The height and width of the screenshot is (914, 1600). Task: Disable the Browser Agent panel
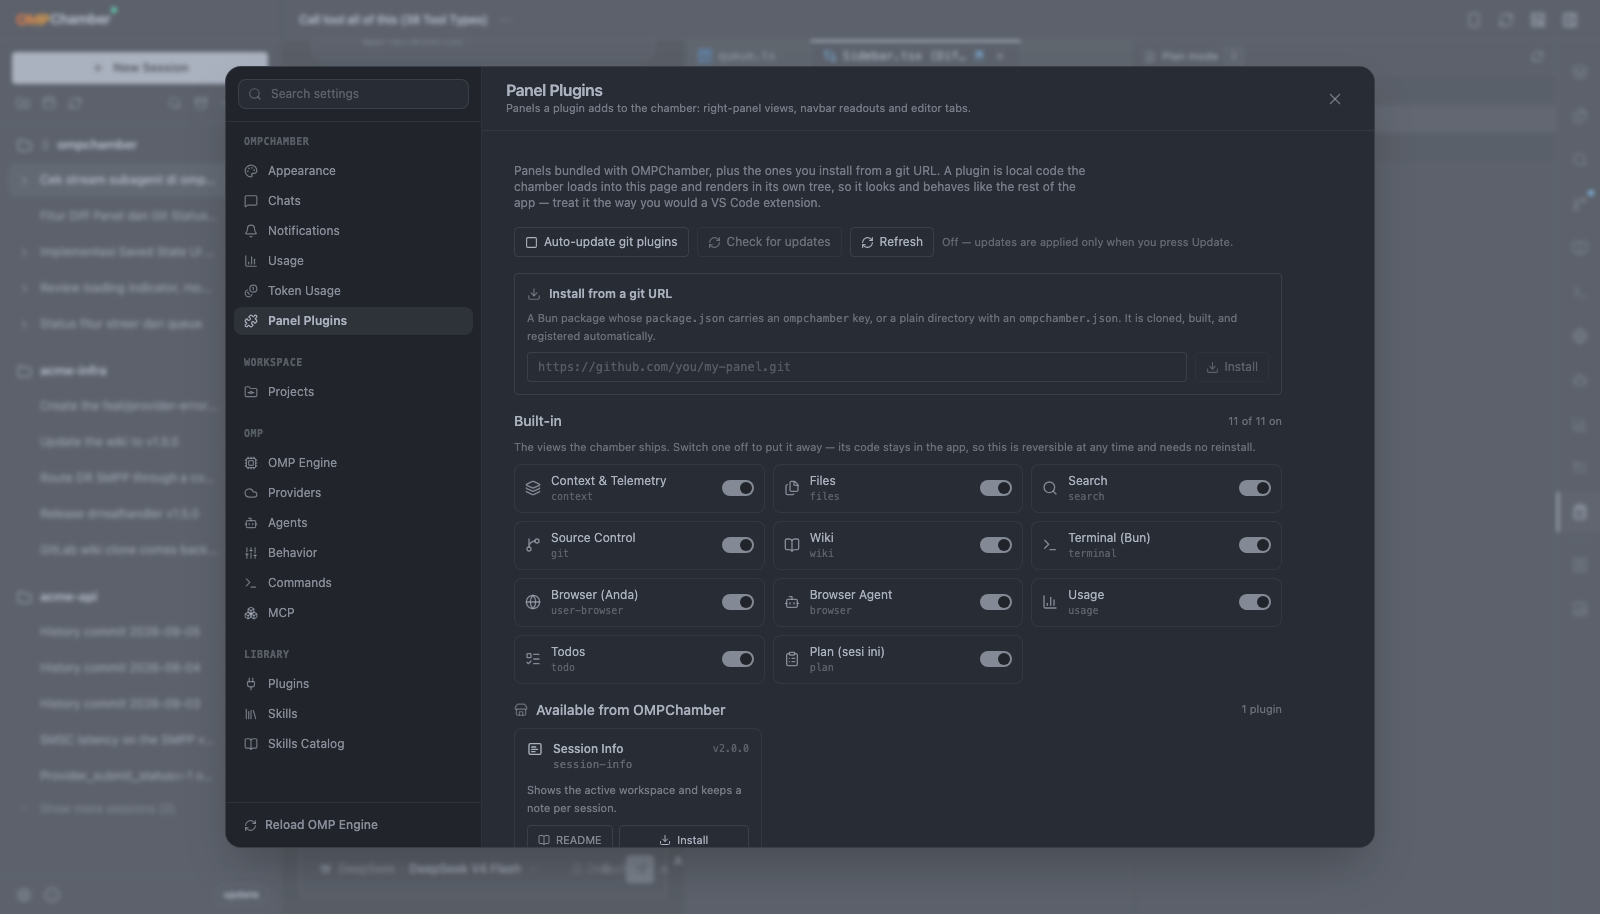[996, 602]
